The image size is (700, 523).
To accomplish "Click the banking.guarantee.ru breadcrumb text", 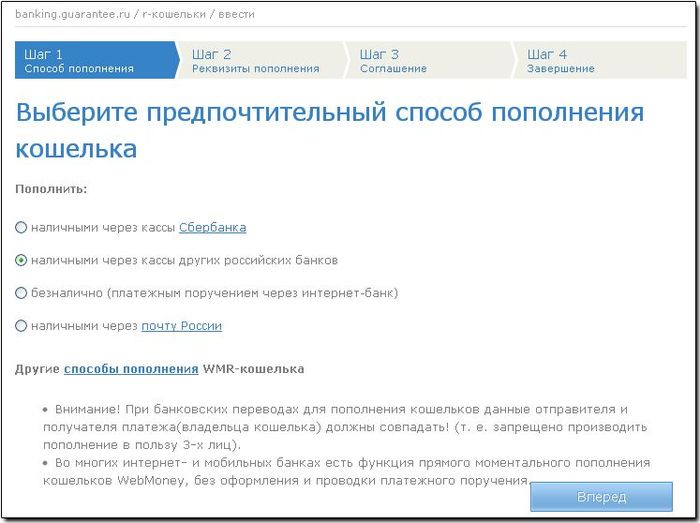I will [x=72, y=14].
